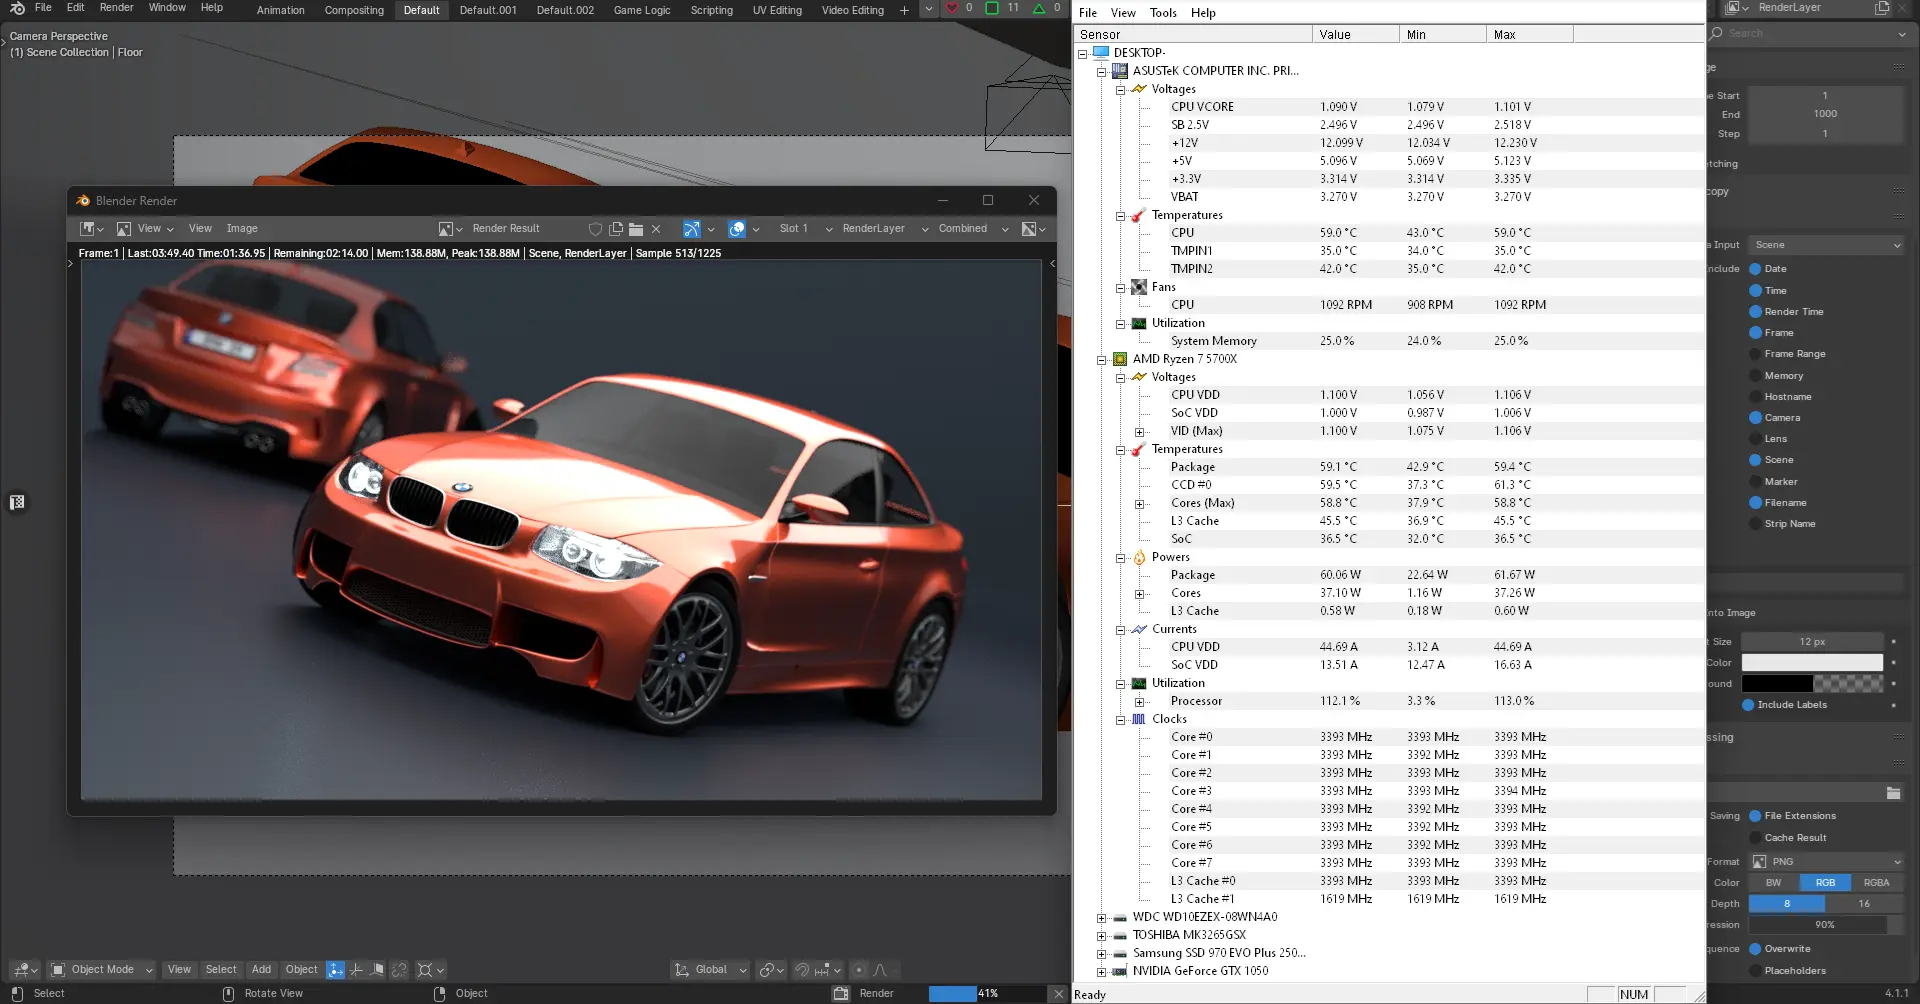Click the white text color swatch
The height and width of the screenshot is (1004, 1920).
click(1811, 663)
